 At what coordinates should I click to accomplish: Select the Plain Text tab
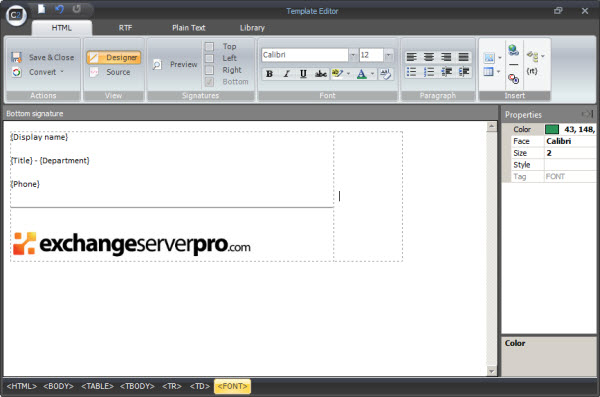tap(189, 28)
